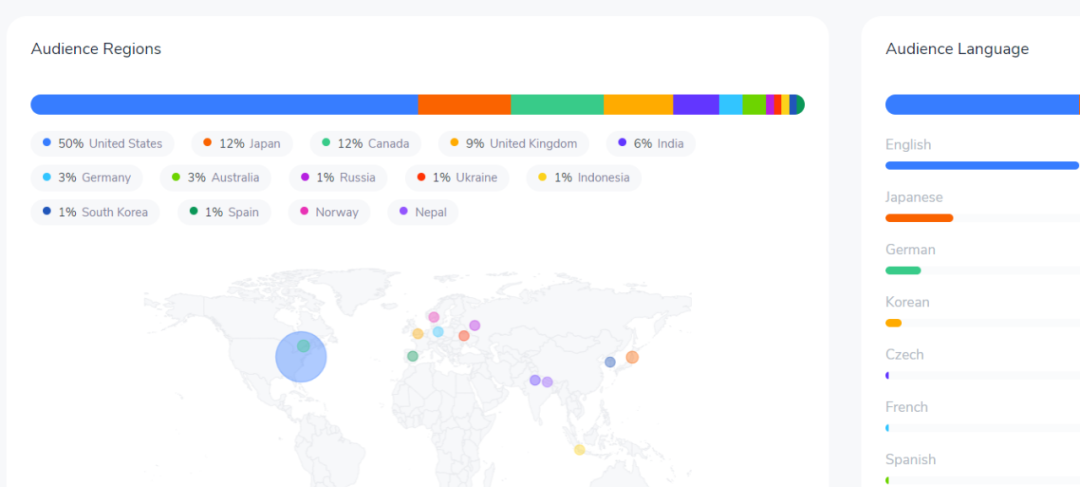
Task: Click the purple India segment in the regions bar
Action: click(x=696, y=105)
